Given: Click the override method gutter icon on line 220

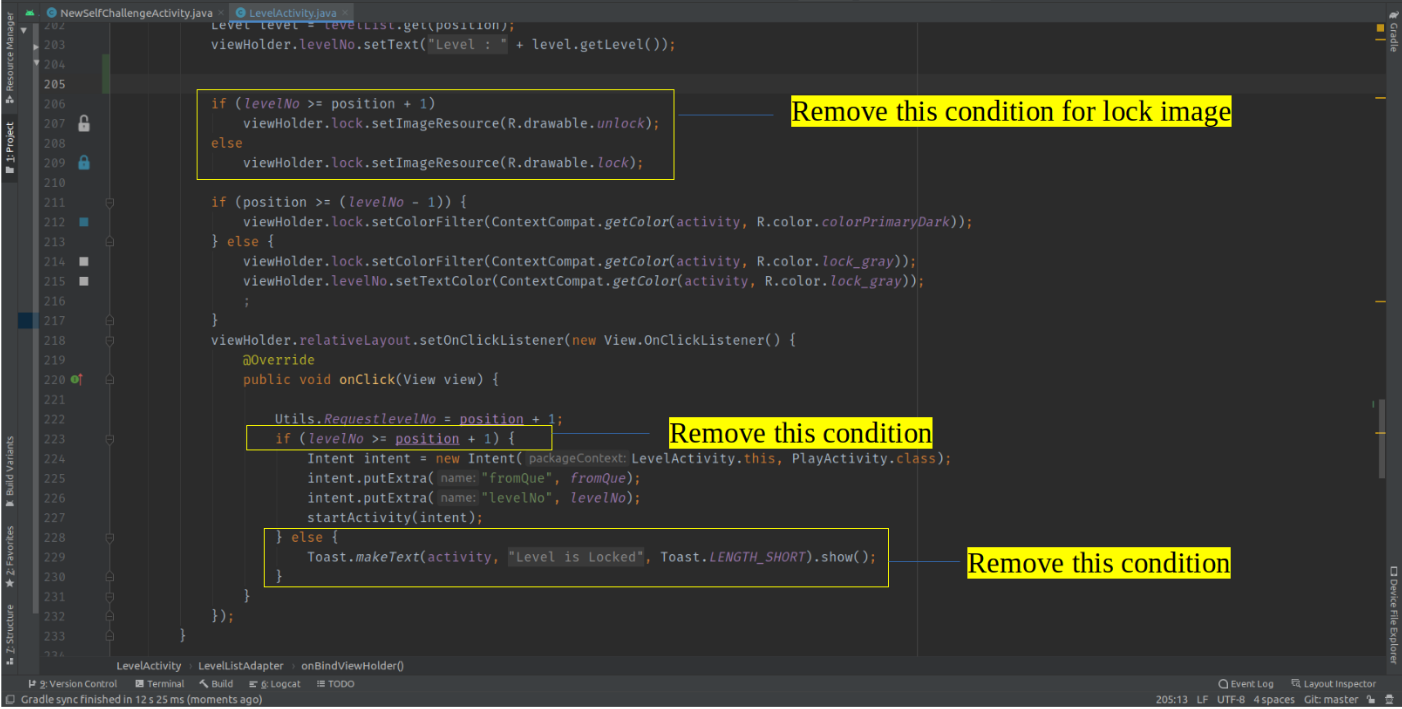Looking at the screenshot, I should tap(76, 380).
